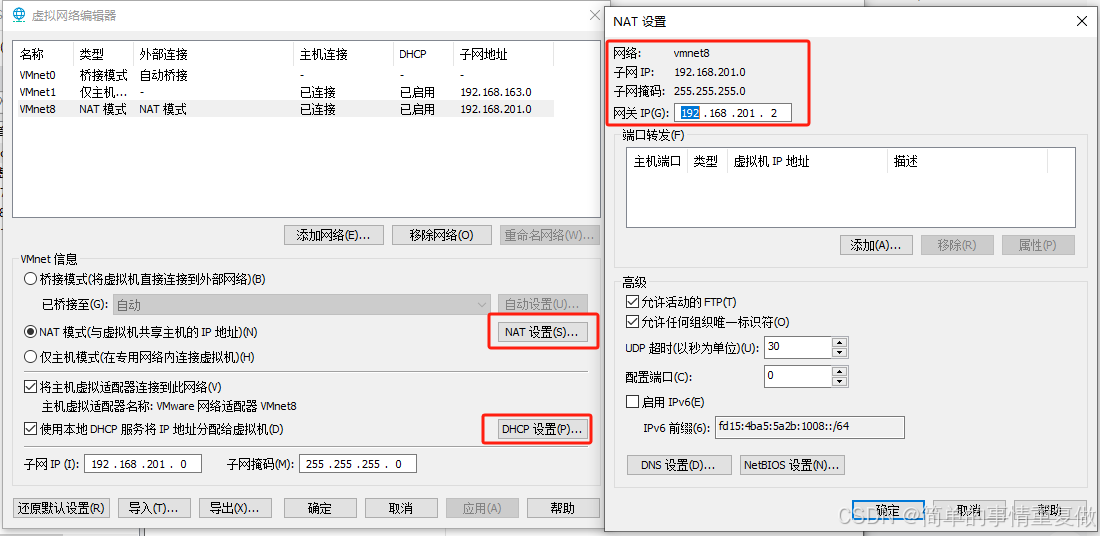Screen dimensions: 1100x536
Task: Click 取消 in Virtual Network Editor window
Action: tap(400, 508)
